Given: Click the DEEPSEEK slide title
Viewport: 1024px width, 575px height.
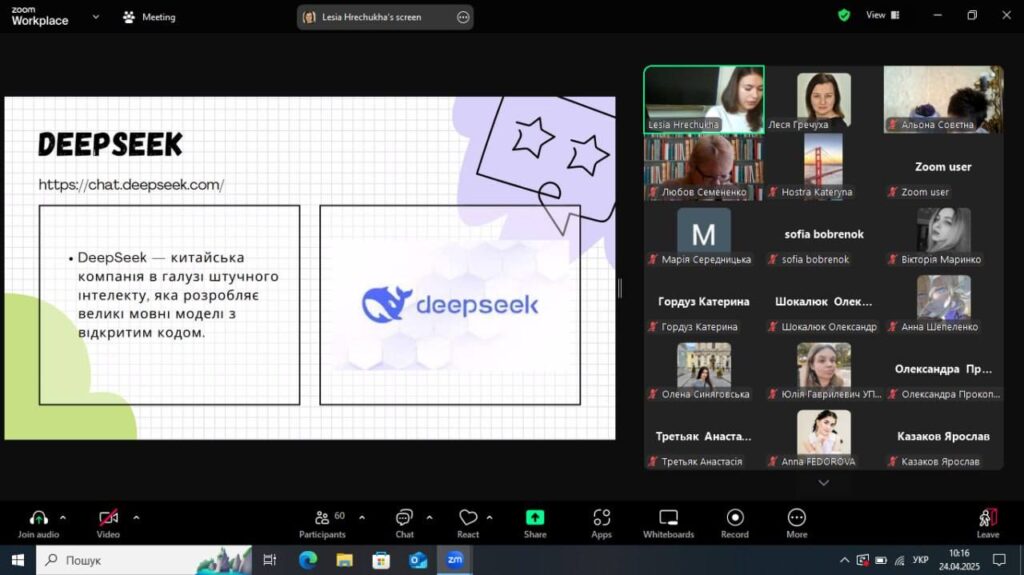Looking at the screenshot, I should 110,144.
